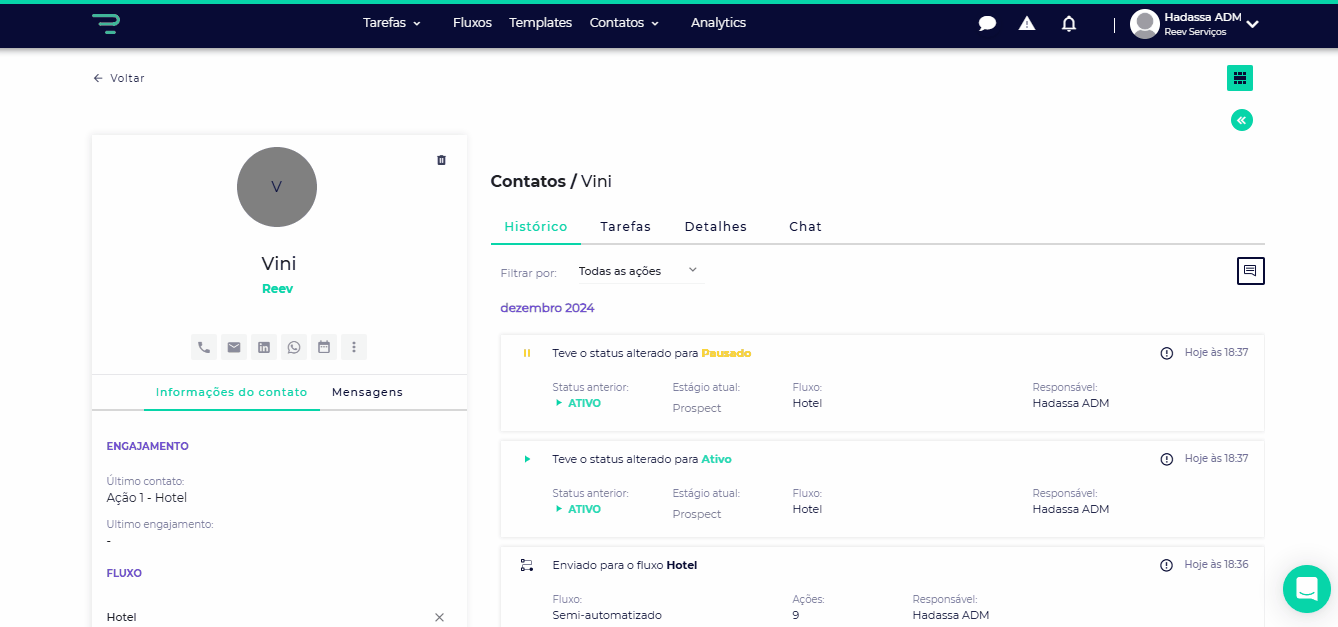Remove the Hotel fluxo with X
Image resolution: width=1338 pixels, height=627 pixels.
coord(439,617)
